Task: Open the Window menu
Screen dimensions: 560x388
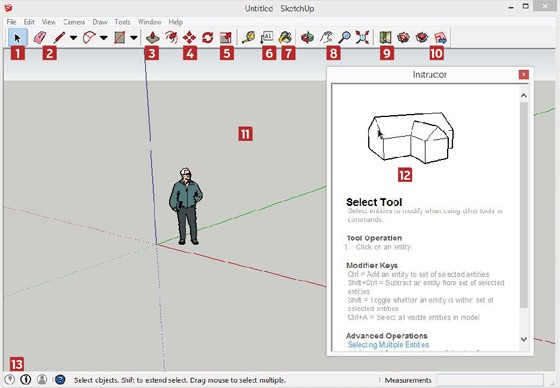Action: coord(150,22)
